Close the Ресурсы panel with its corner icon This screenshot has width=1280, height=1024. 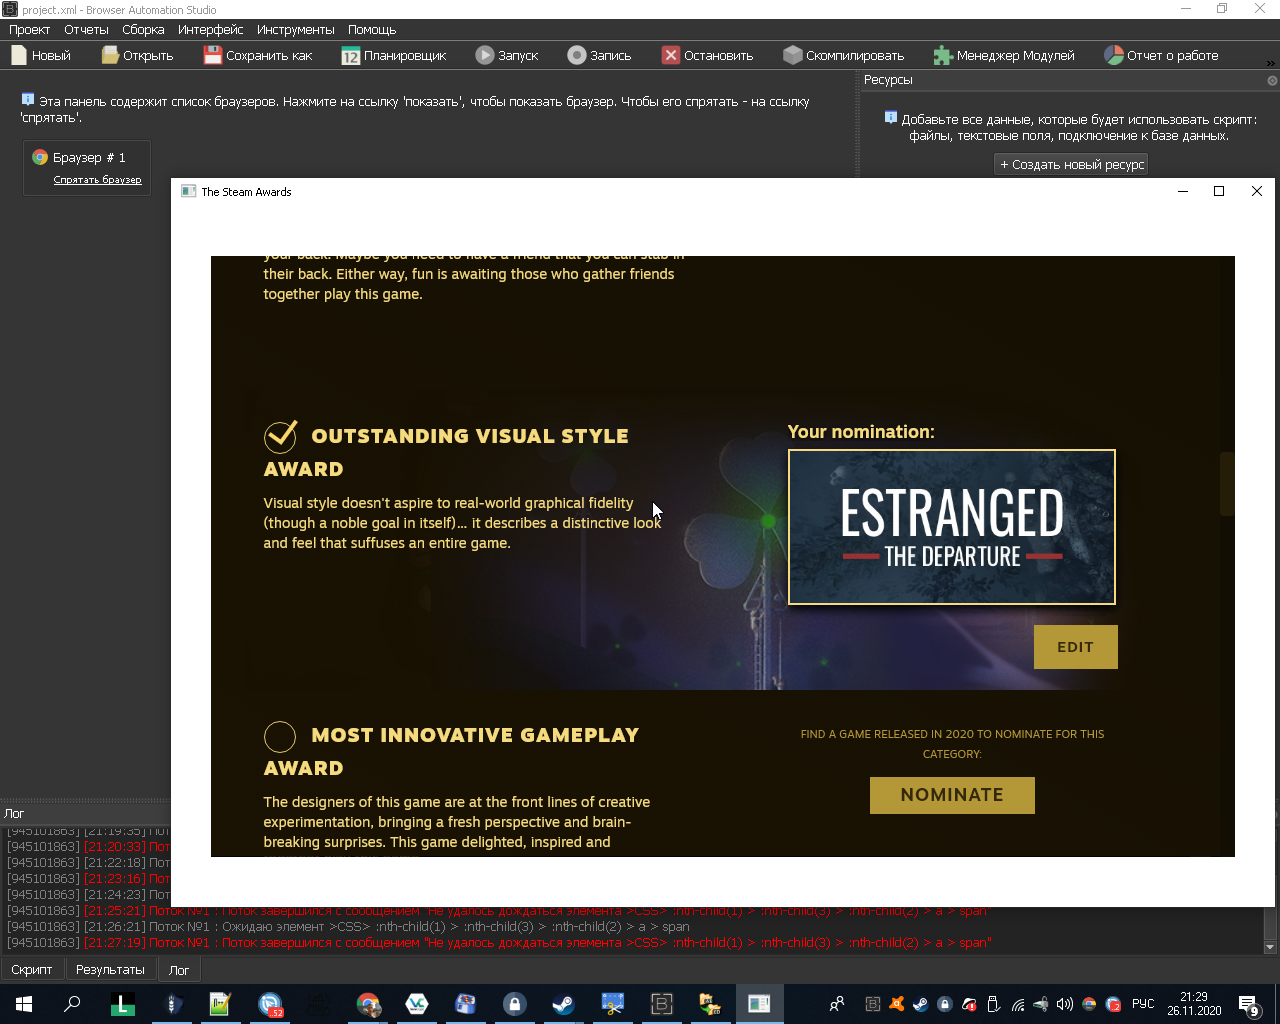click(1272, 80)
